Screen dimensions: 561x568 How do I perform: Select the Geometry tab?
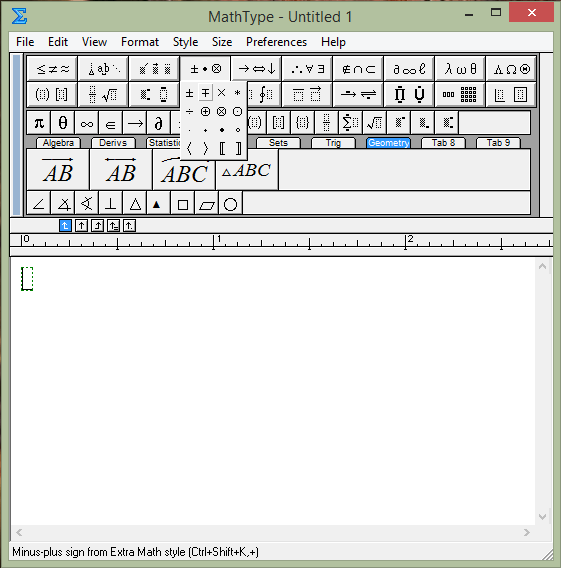click(388, 143)
